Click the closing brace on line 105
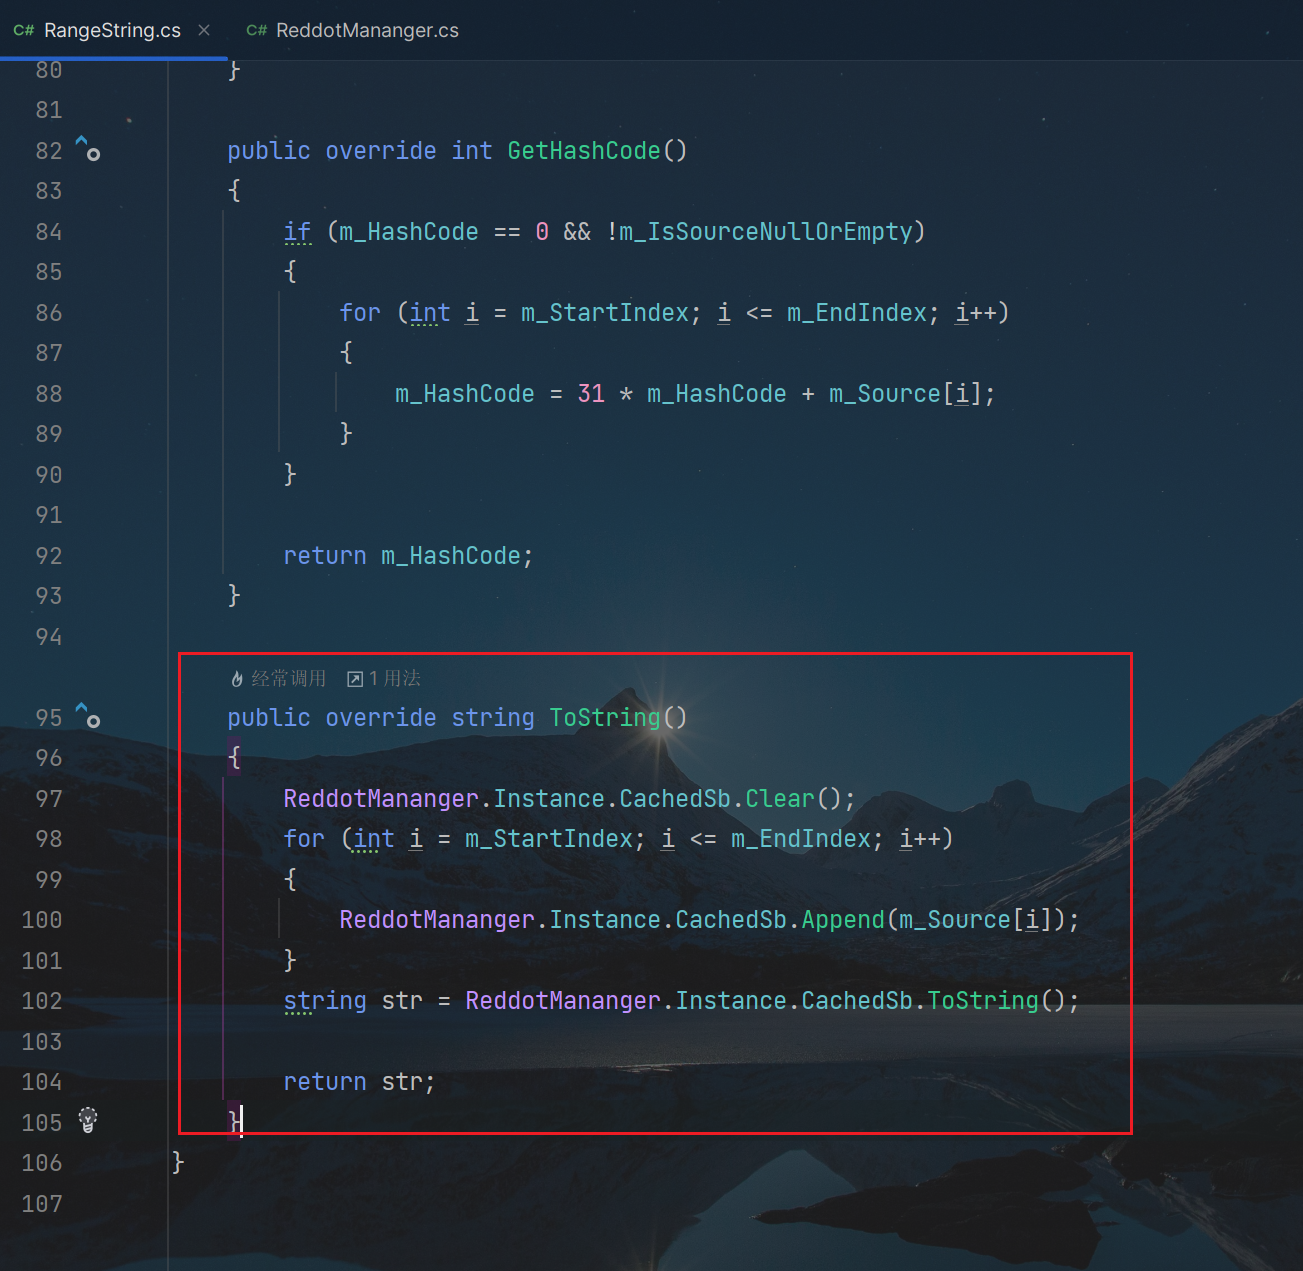1303x1271 pixels. point(234,1120)
